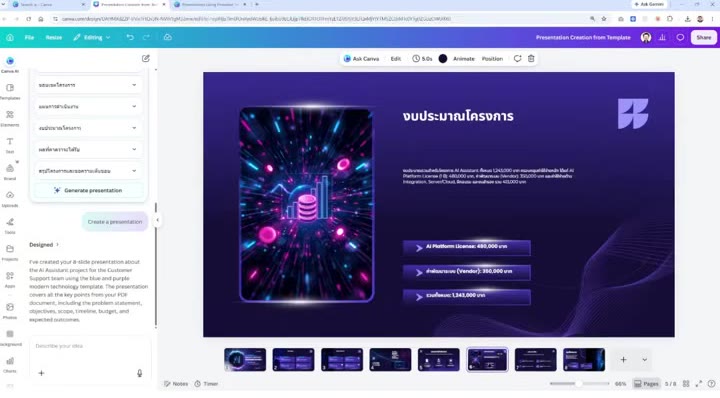Click Edit in the page toolbar

click(x=396, y=59)
